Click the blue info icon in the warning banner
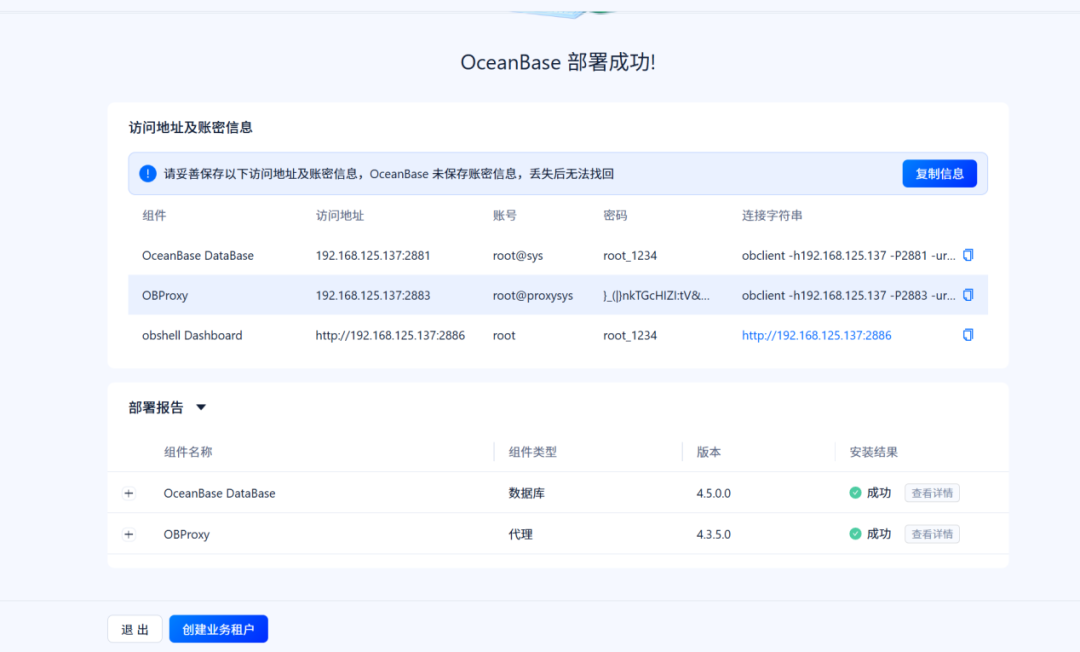This screenshot has height=652, width=1080. point(147,173)
